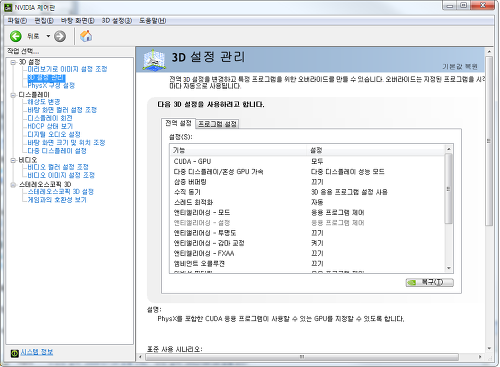500x367 pixels.
Task: Click the 설정 column header
Action: pos(376,150)
